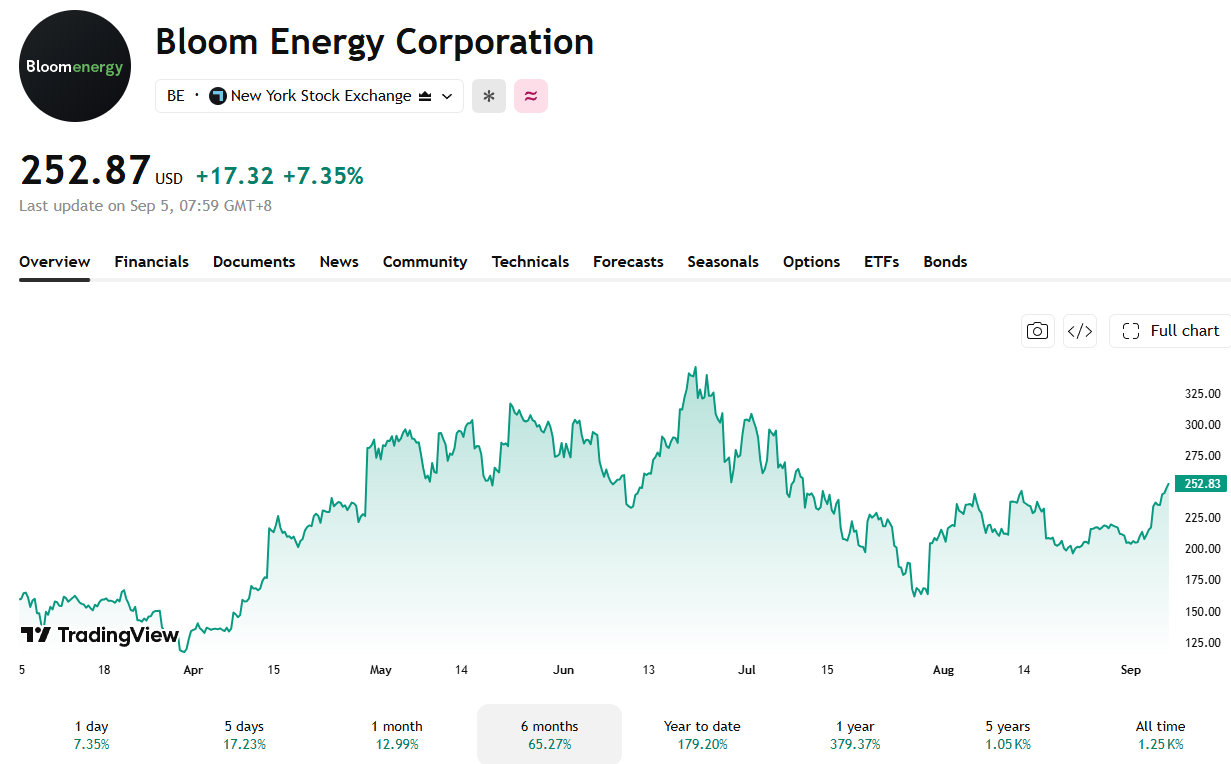Click the +17.32 +7.35% change text
Screen dimensions: 1231x764
point(279,176)
